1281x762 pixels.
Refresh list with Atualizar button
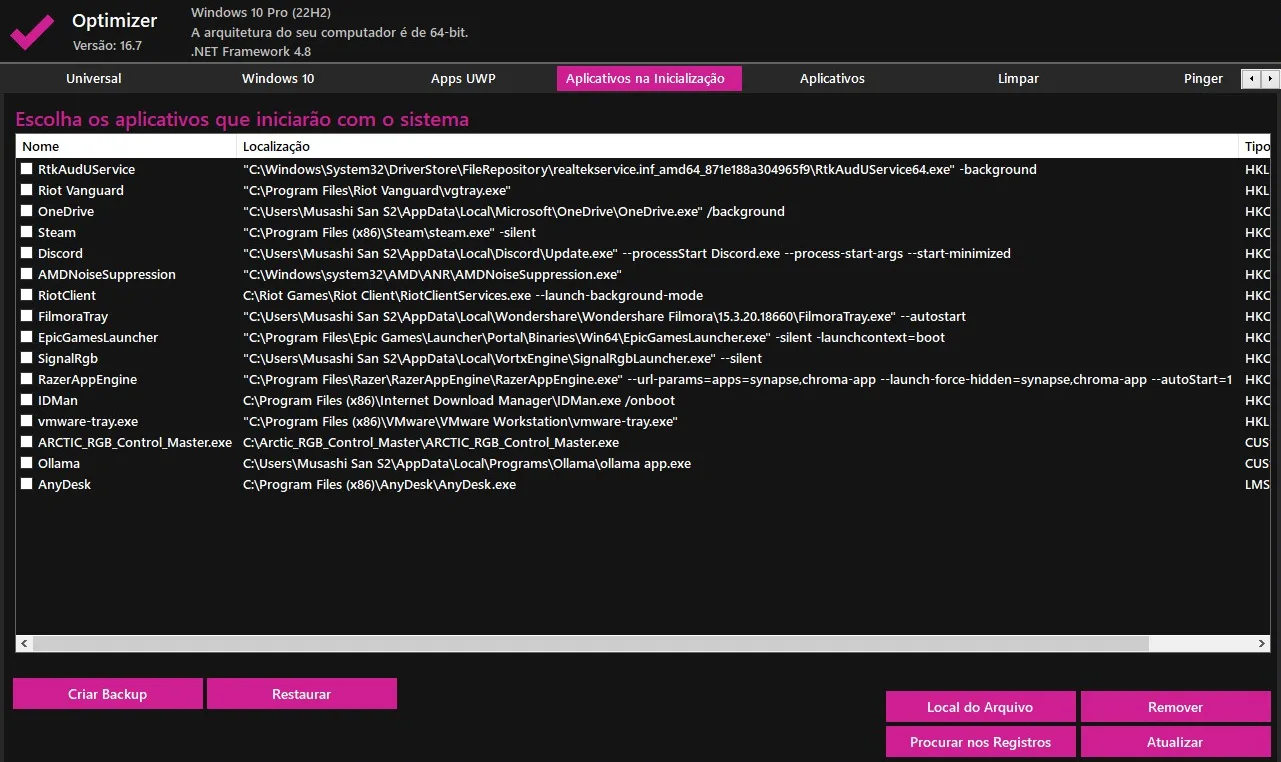(1175, 742)
